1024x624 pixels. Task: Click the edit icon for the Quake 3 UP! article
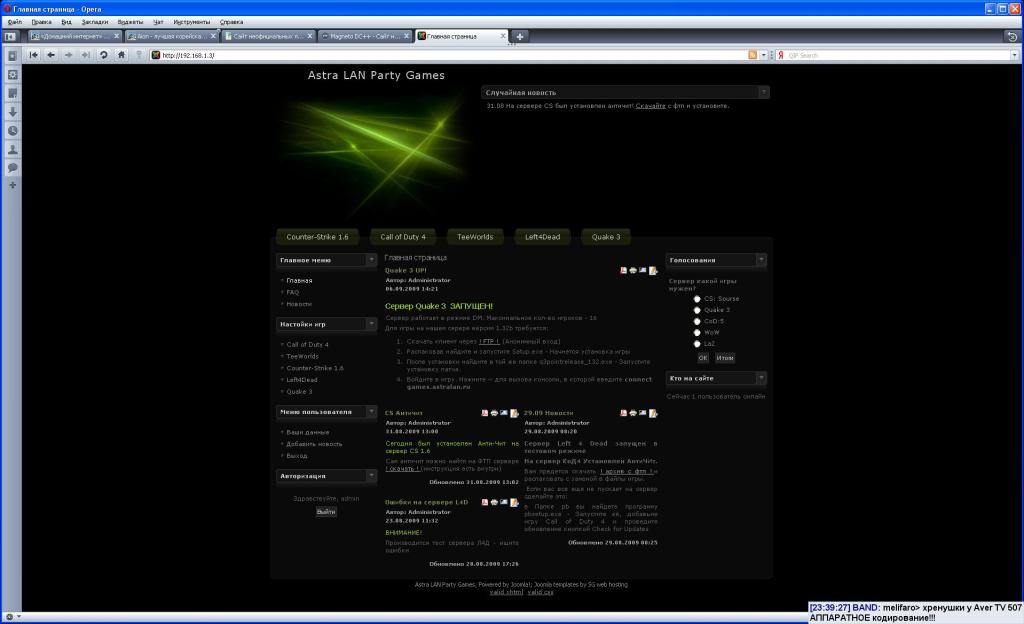[x=652, y=270]
